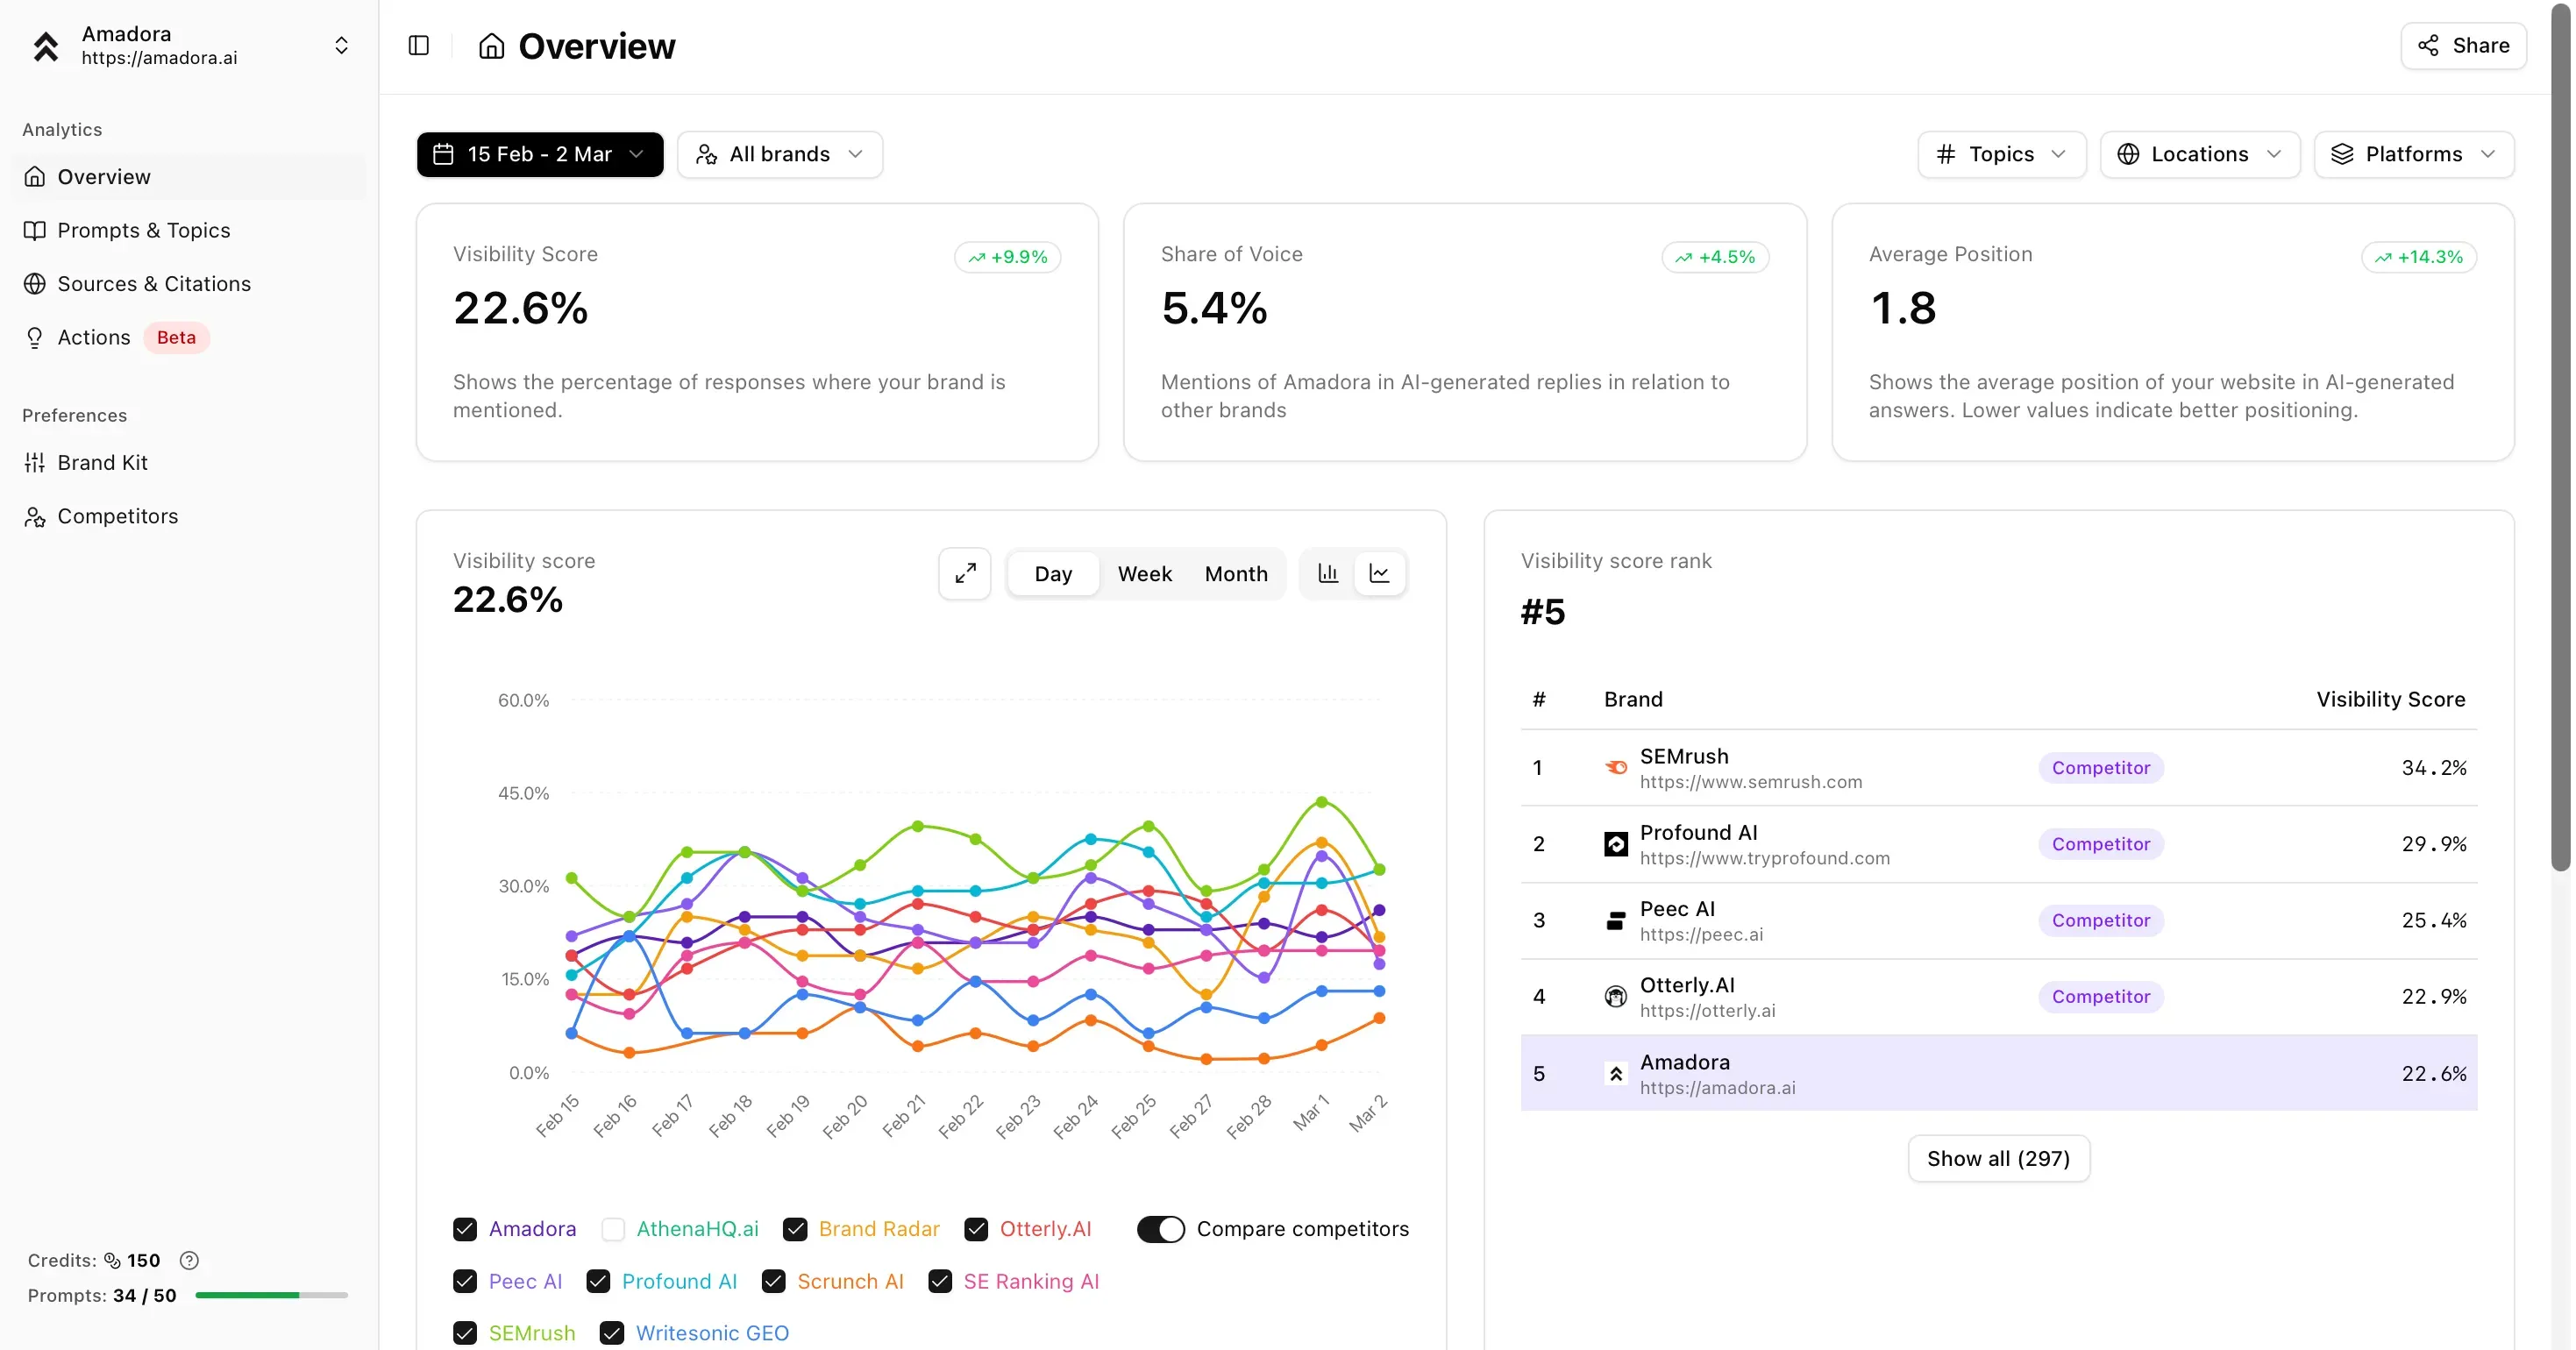Navigate to Brand Kit preferences
Screen dimensions: 2576x1350
point(189,463)
